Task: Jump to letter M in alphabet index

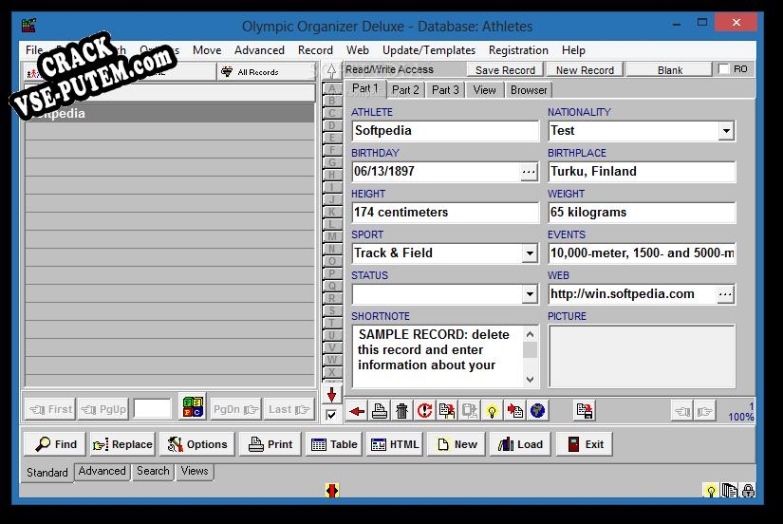Action: pos(332,236)
